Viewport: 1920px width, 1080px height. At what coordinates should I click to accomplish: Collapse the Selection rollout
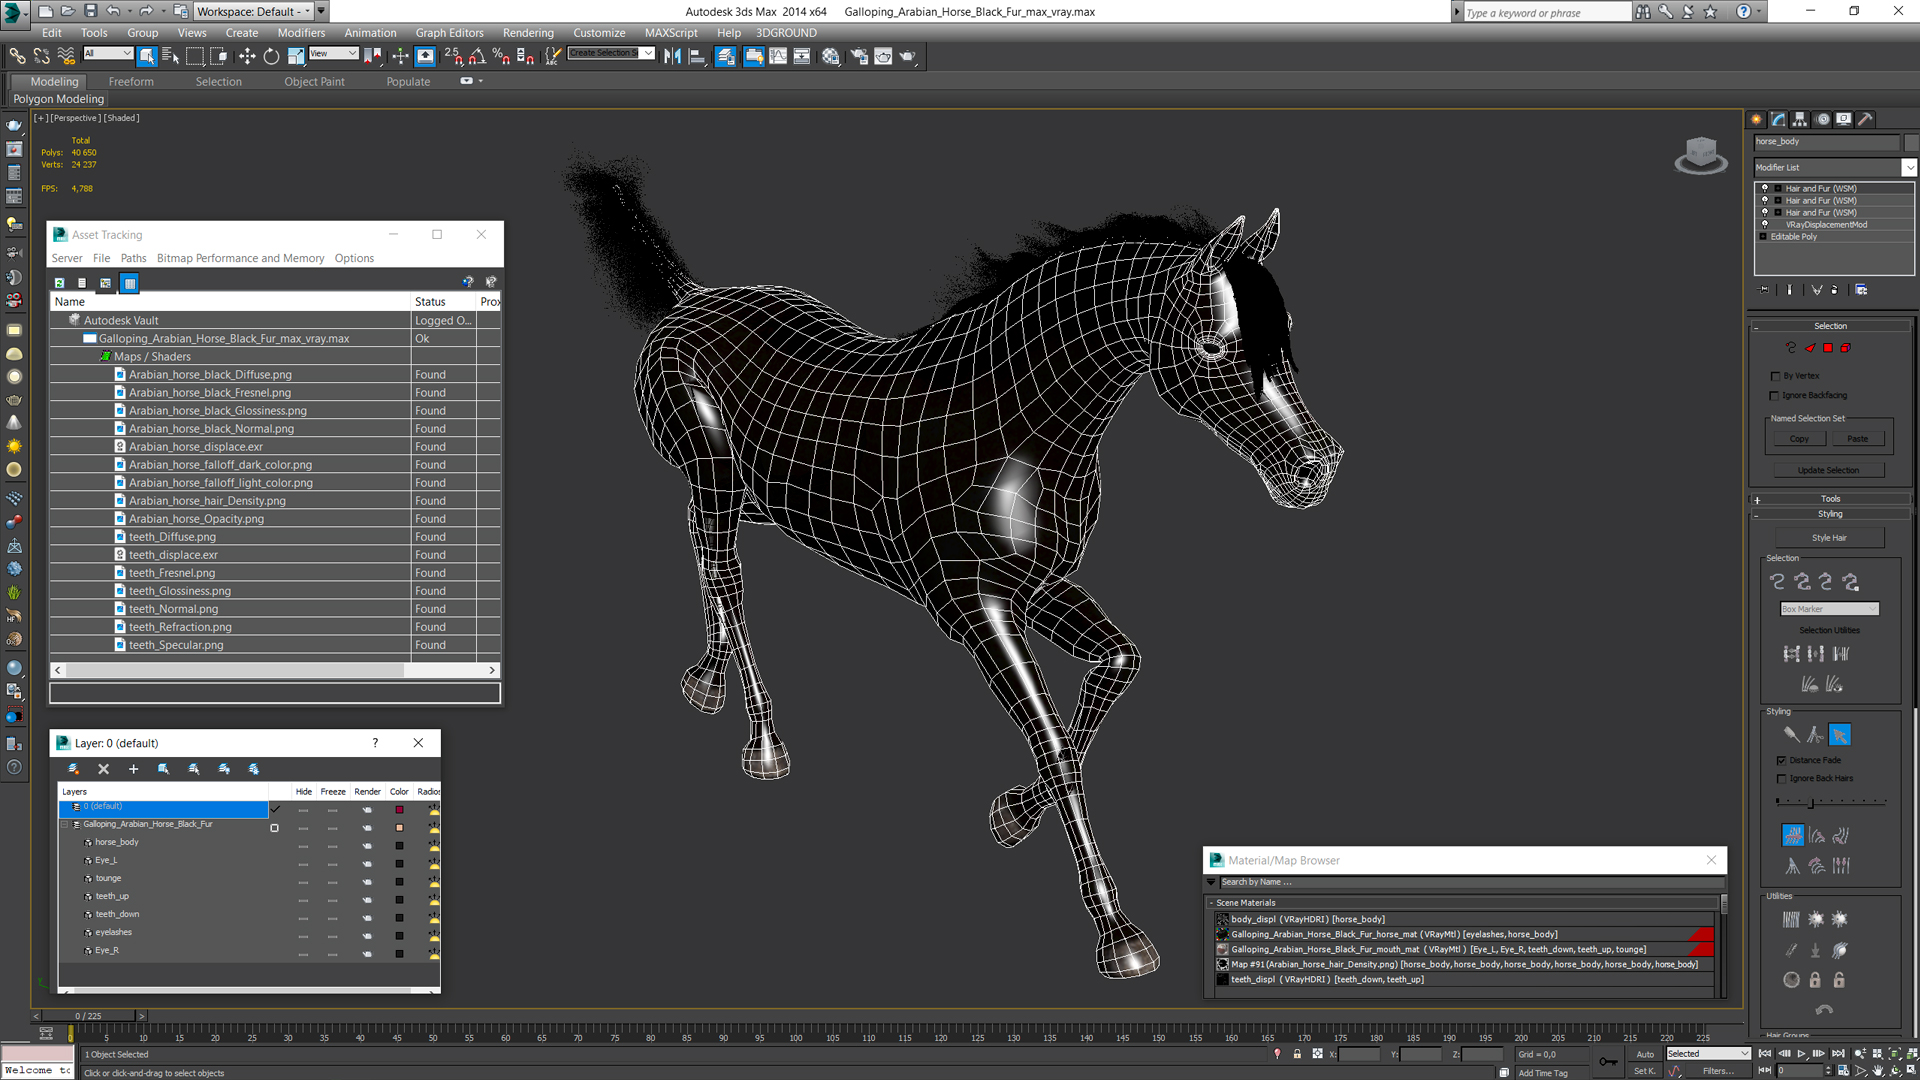coord(1830,326)
